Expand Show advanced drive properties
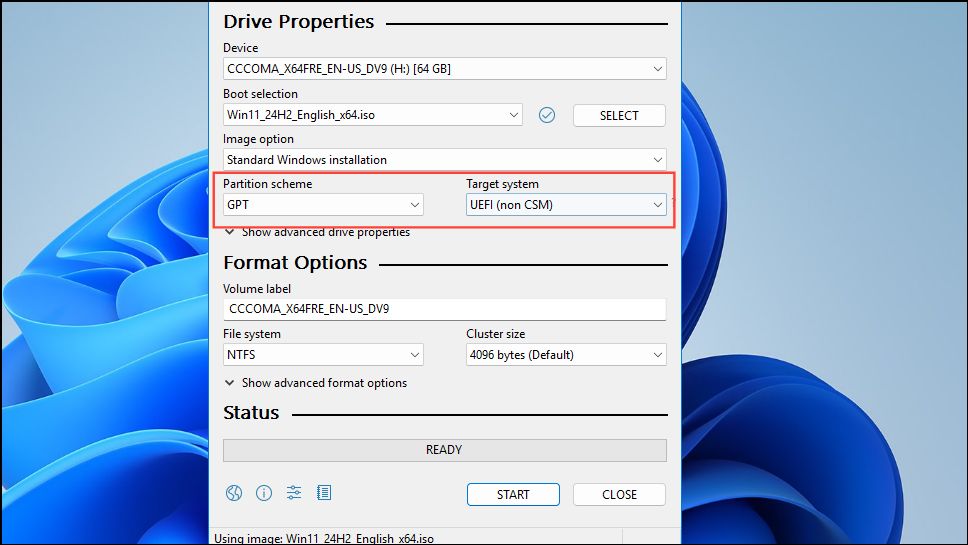This screenshot has width=968, height=545. [317, 233]
